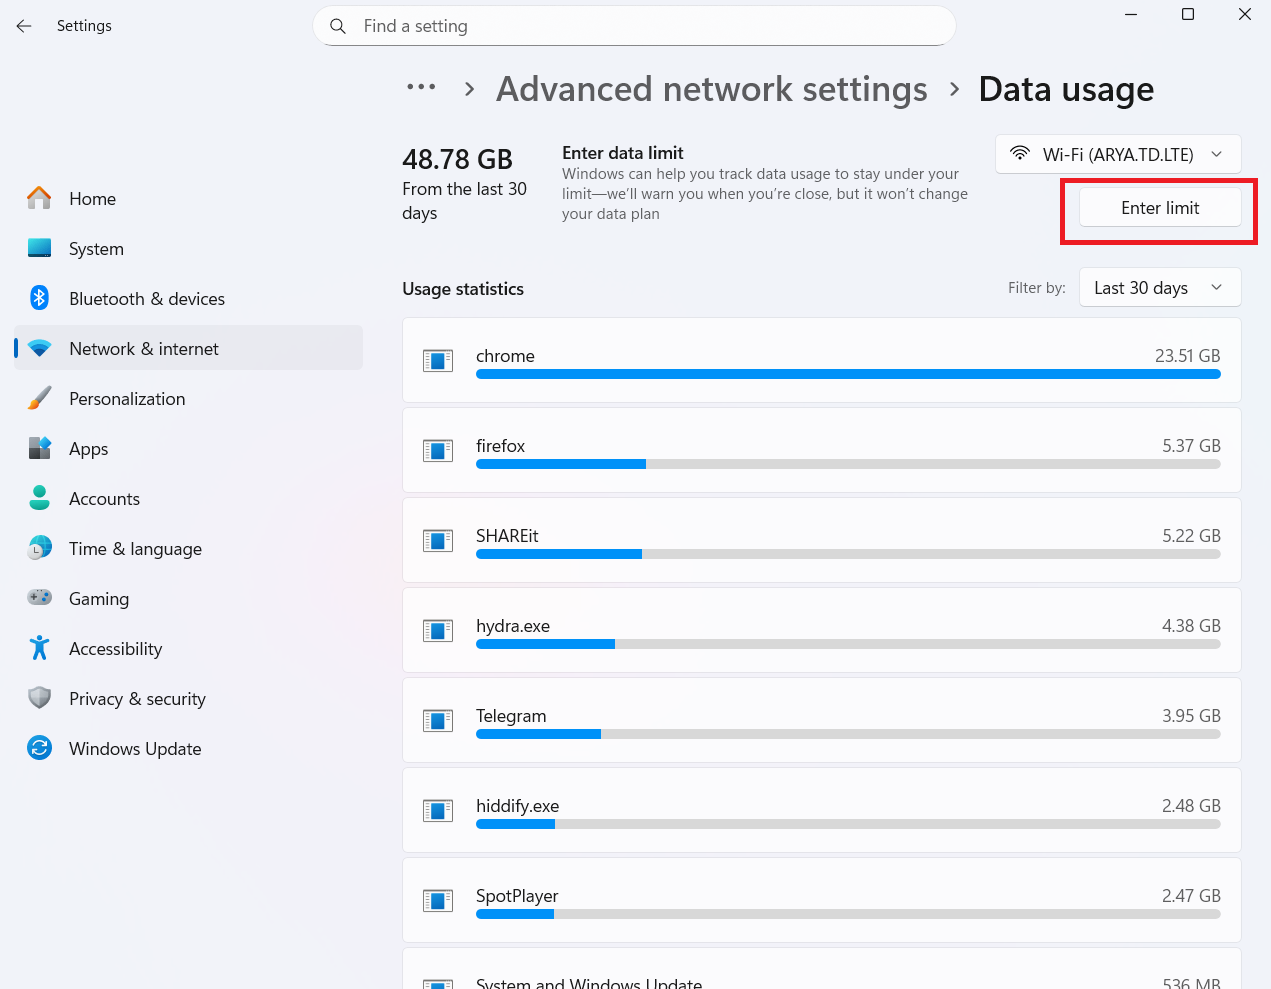This screenshot has width=1271, height=989.
Task: Click the Apps icon in sidebar
Action: click(39, 448)
